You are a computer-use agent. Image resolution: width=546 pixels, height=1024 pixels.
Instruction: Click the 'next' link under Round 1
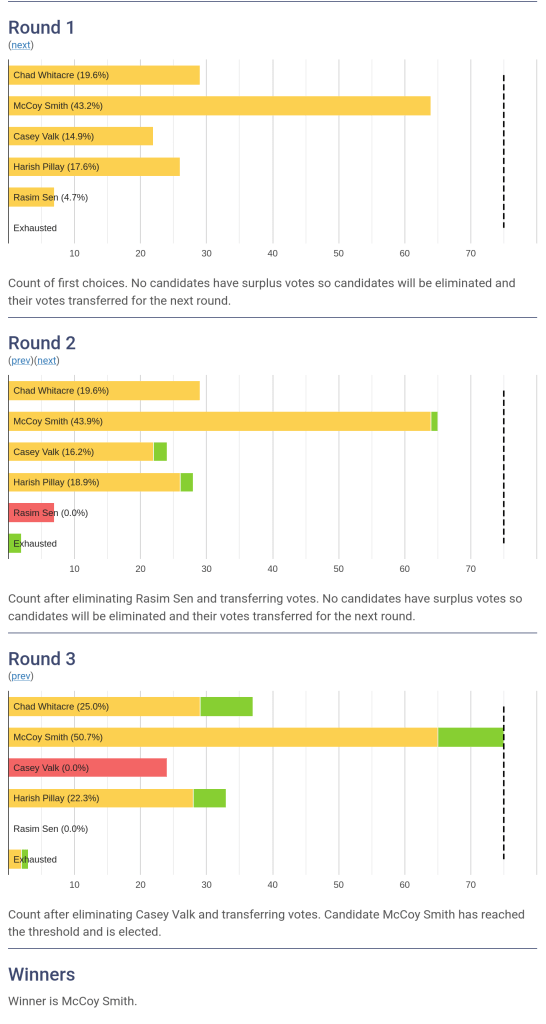click(21, 45)
